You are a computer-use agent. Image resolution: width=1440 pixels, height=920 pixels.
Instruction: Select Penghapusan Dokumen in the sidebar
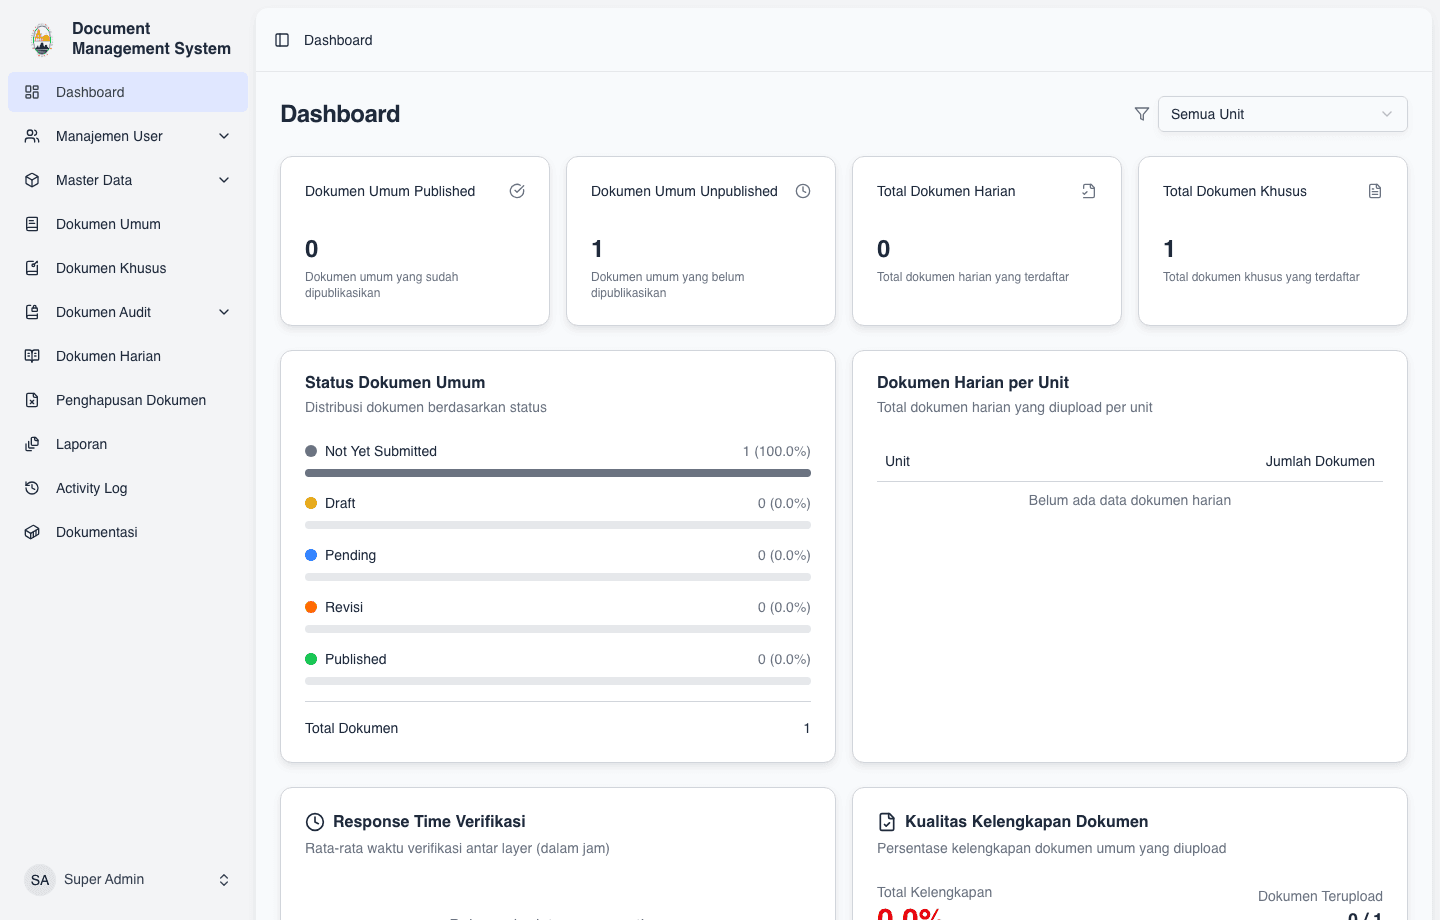click(128, 400)
